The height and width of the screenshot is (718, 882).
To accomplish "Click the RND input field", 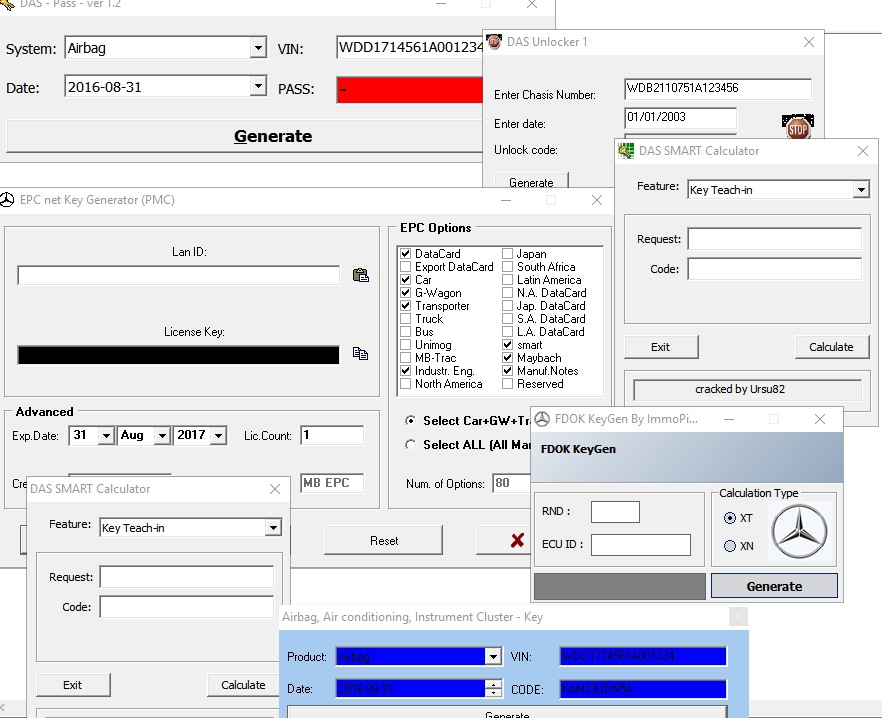I will click(615, 511).
